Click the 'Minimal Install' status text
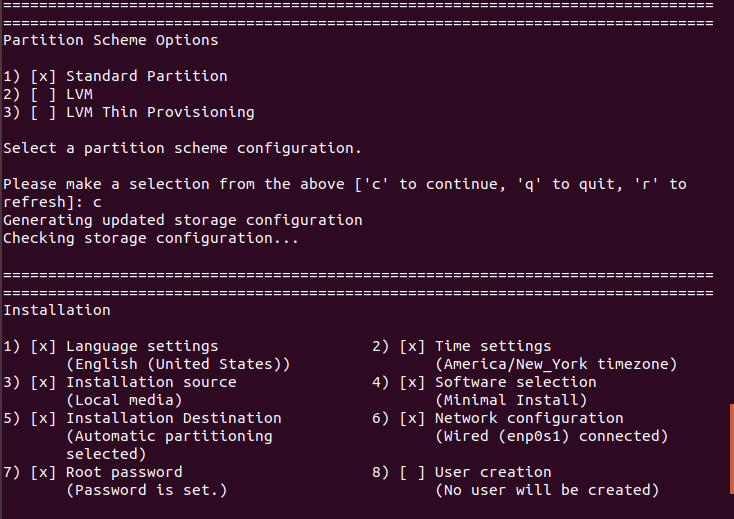 (510, 400)
